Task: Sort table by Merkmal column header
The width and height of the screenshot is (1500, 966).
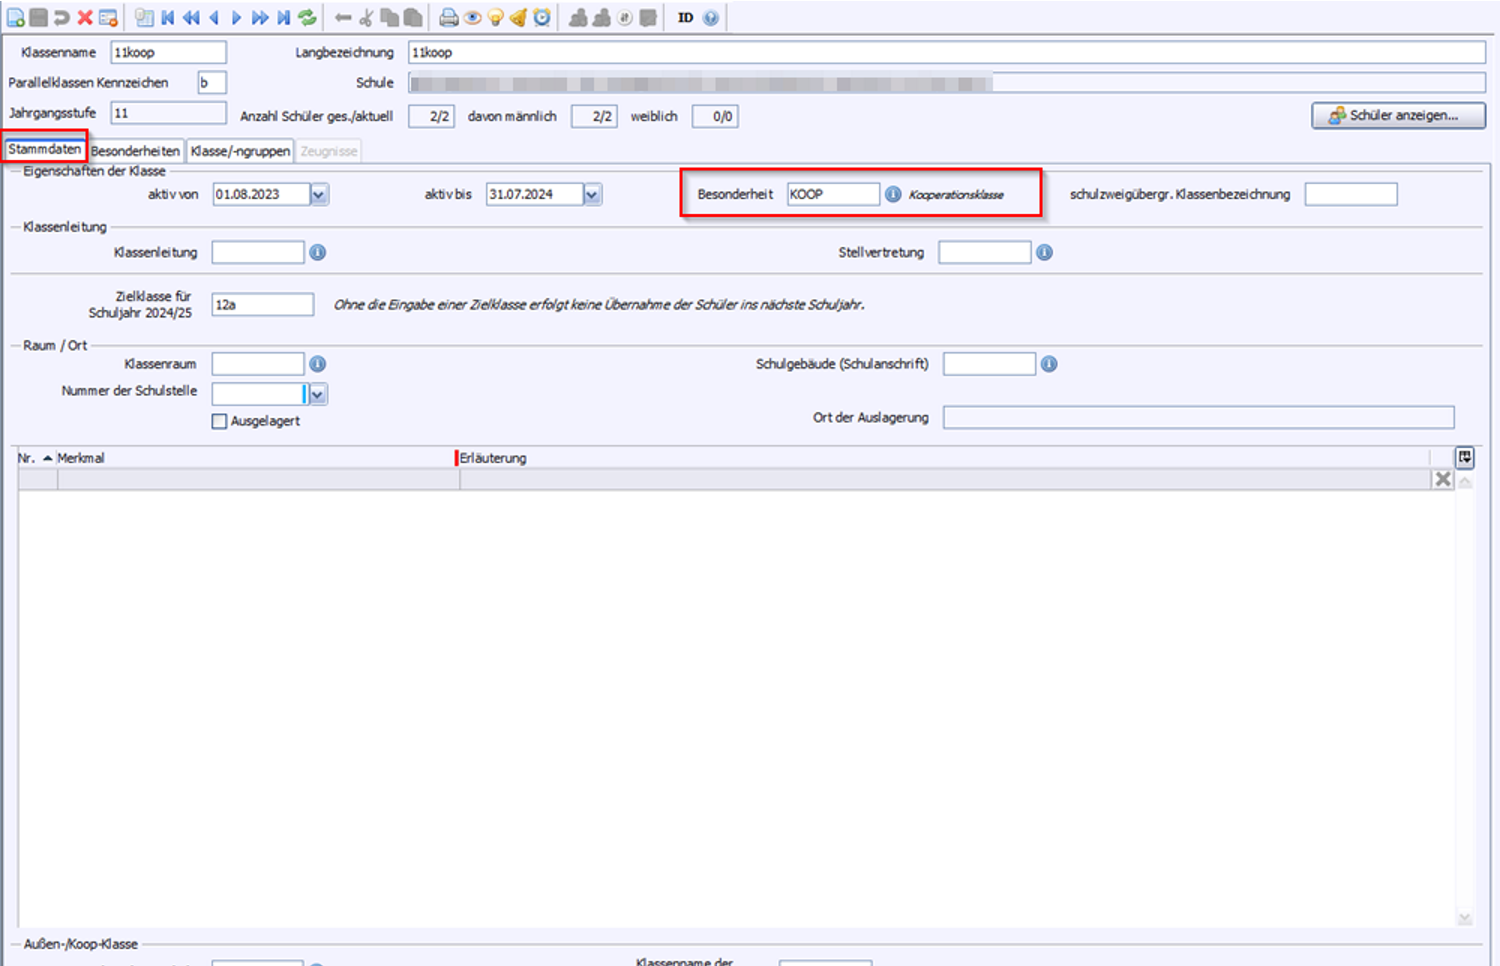Action: (x=81, y=458)
